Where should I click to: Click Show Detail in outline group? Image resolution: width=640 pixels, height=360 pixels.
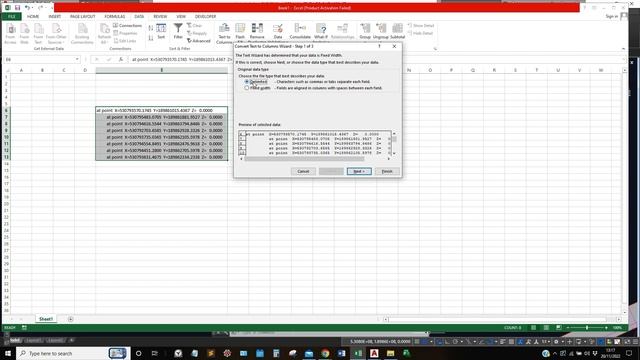[x=421, y=26]
